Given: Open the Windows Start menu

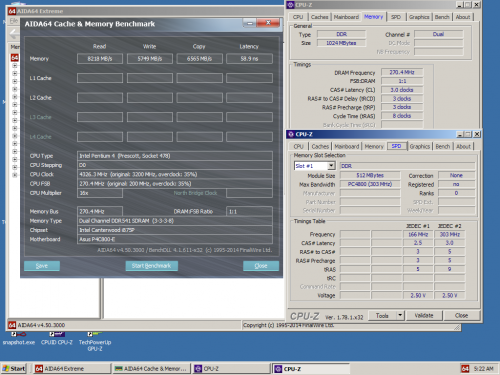Looking at the screenshot, I should 14,368.
